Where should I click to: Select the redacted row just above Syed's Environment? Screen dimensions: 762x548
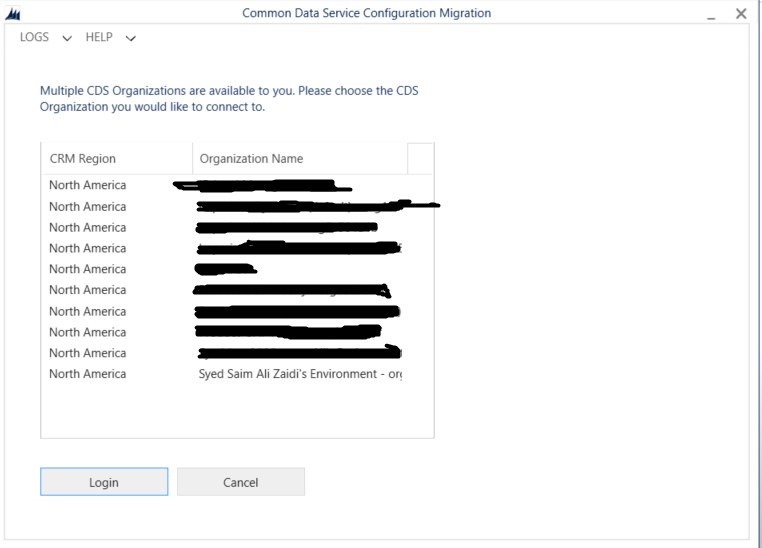238,353
